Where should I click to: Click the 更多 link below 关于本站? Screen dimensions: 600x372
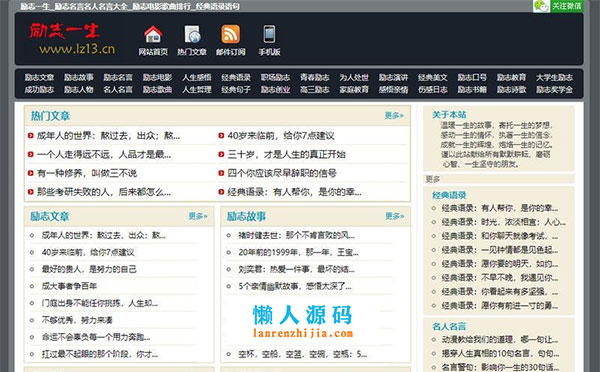(x=433, y=179)
